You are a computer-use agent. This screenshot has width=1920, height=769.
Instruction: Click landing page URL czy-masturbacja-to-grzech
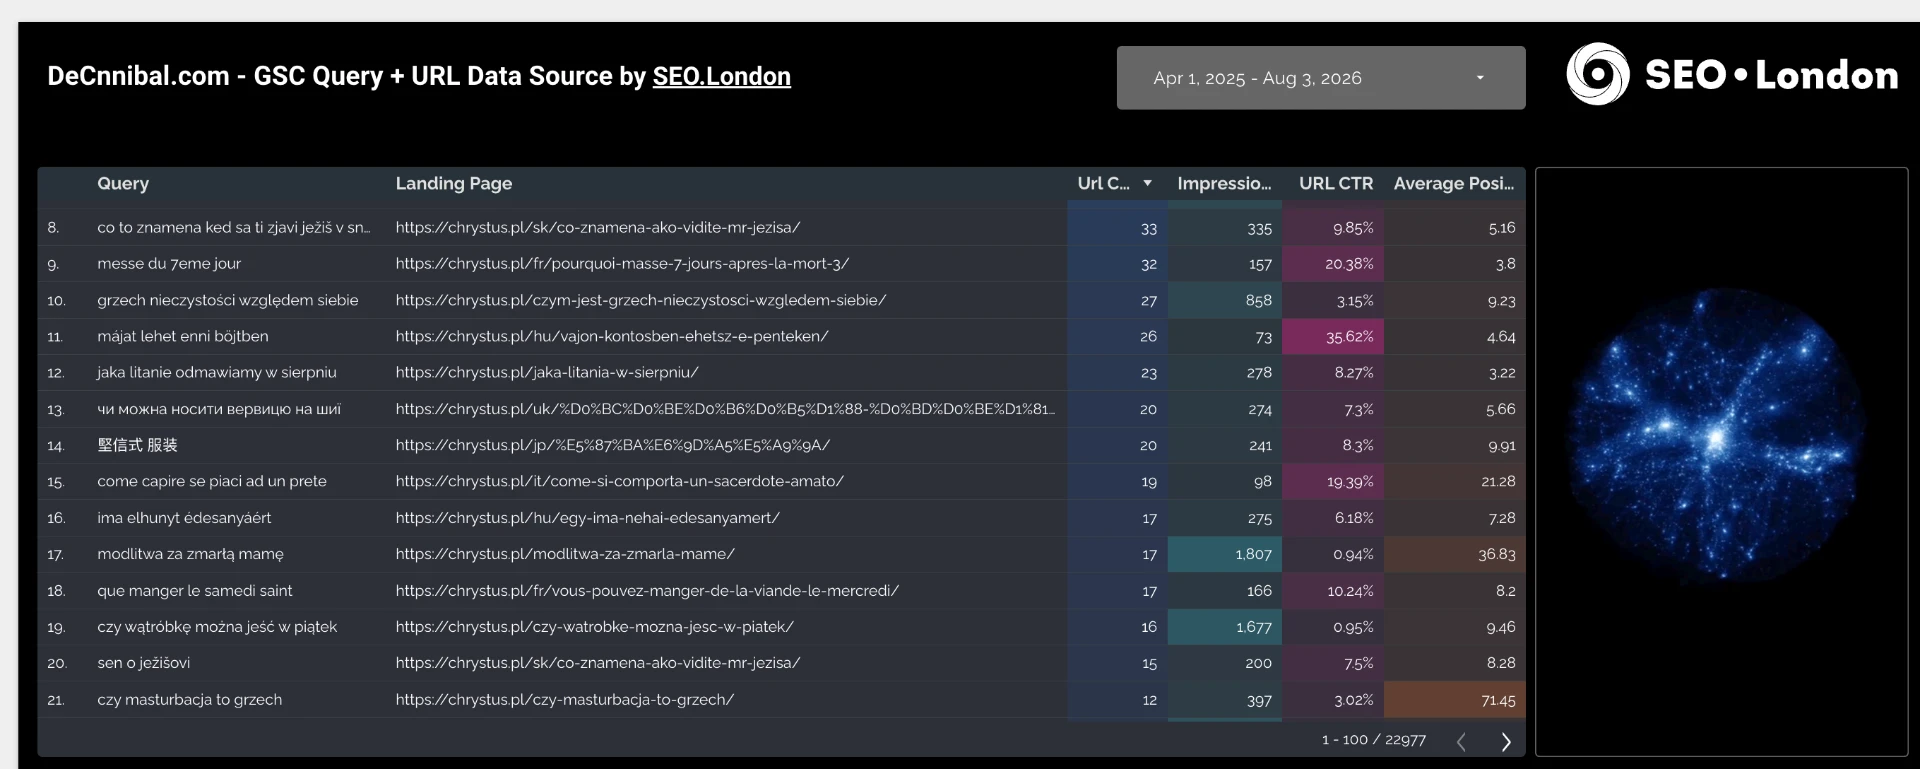[x=564, y=700]
